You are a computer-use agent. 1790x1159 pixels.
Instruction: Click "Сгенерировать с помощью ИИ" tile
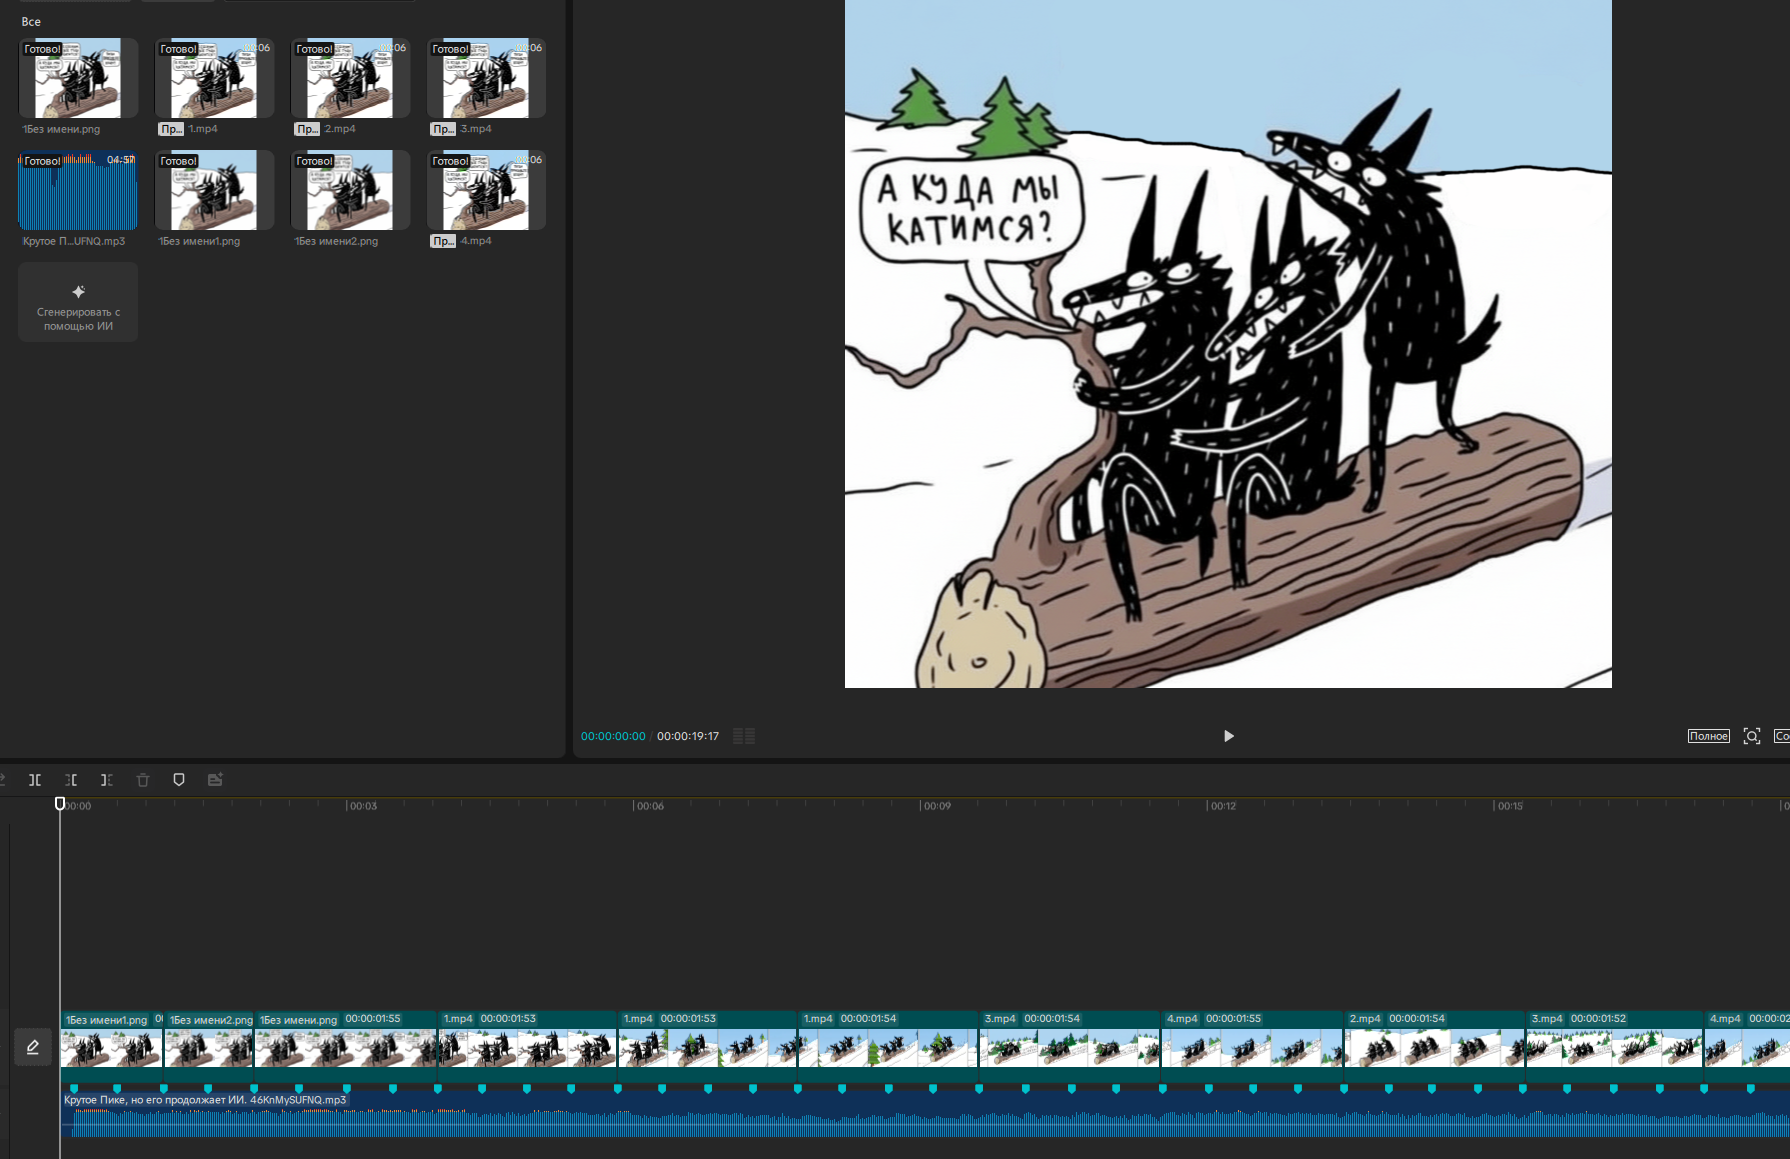pos(78,303)
